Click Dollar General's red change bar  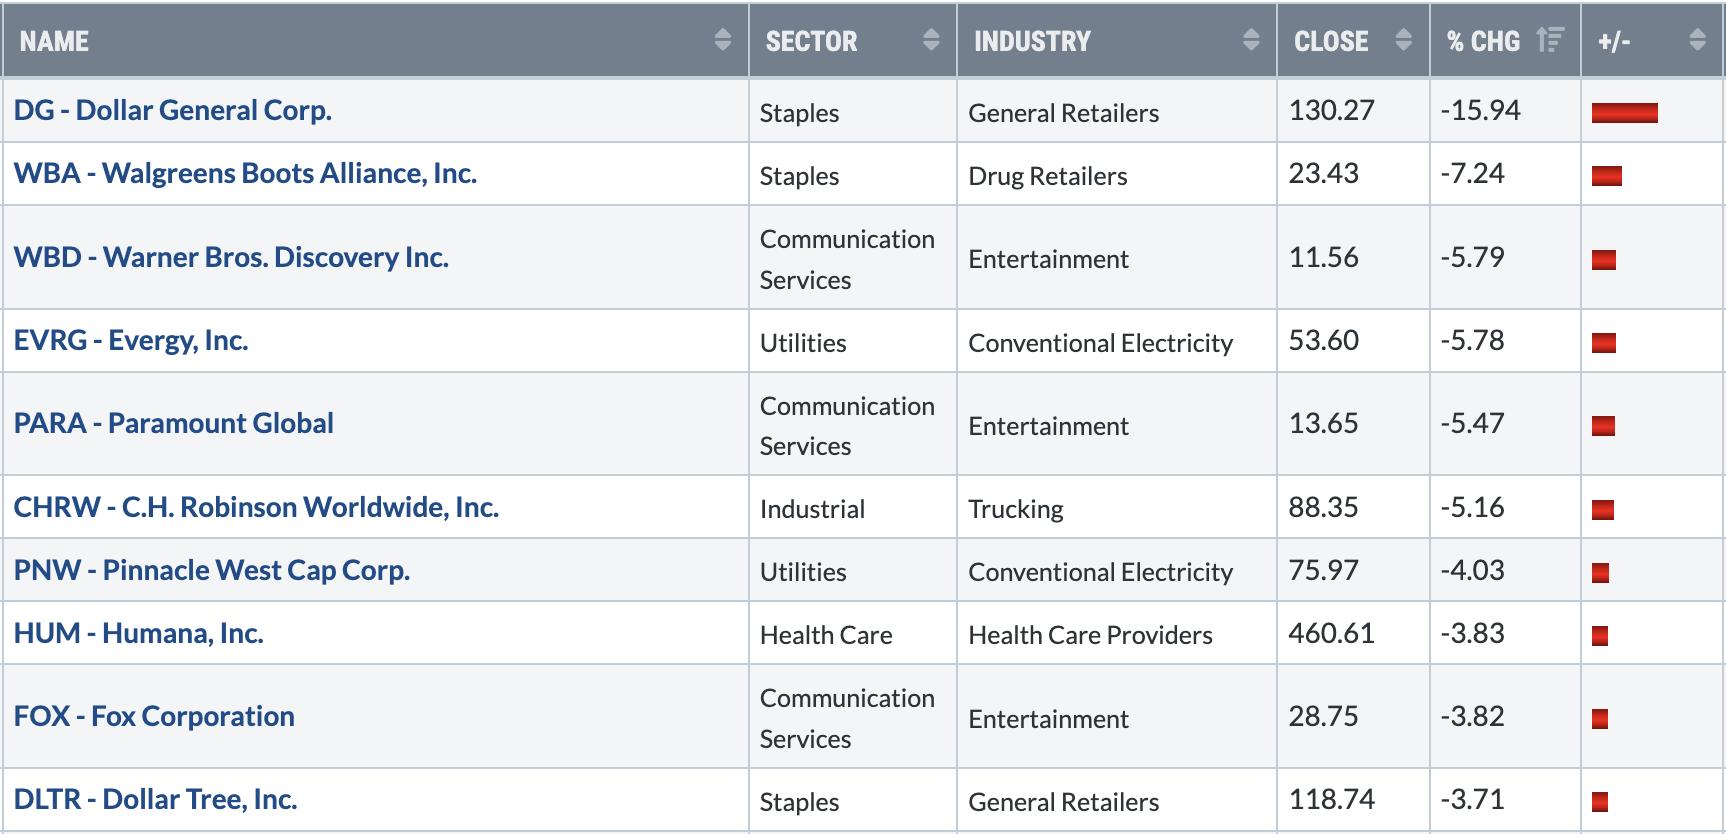[x=1624, y=113]
